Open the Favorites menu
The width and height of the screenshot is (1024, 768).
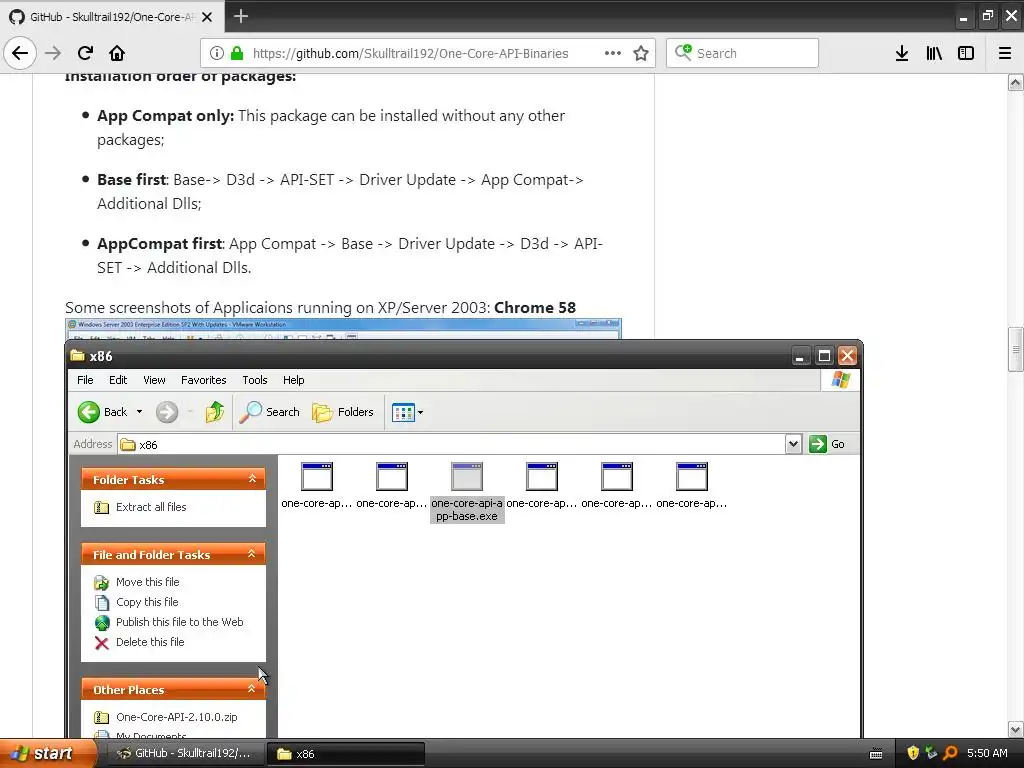[204, 380]
